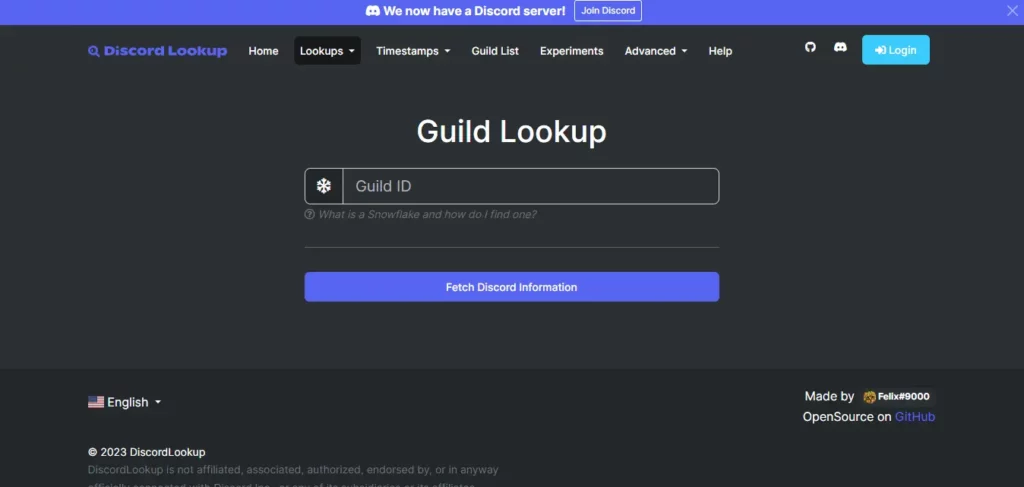Click Fetch Discord Information button
1024x487 pixels.
coord(511,287)
